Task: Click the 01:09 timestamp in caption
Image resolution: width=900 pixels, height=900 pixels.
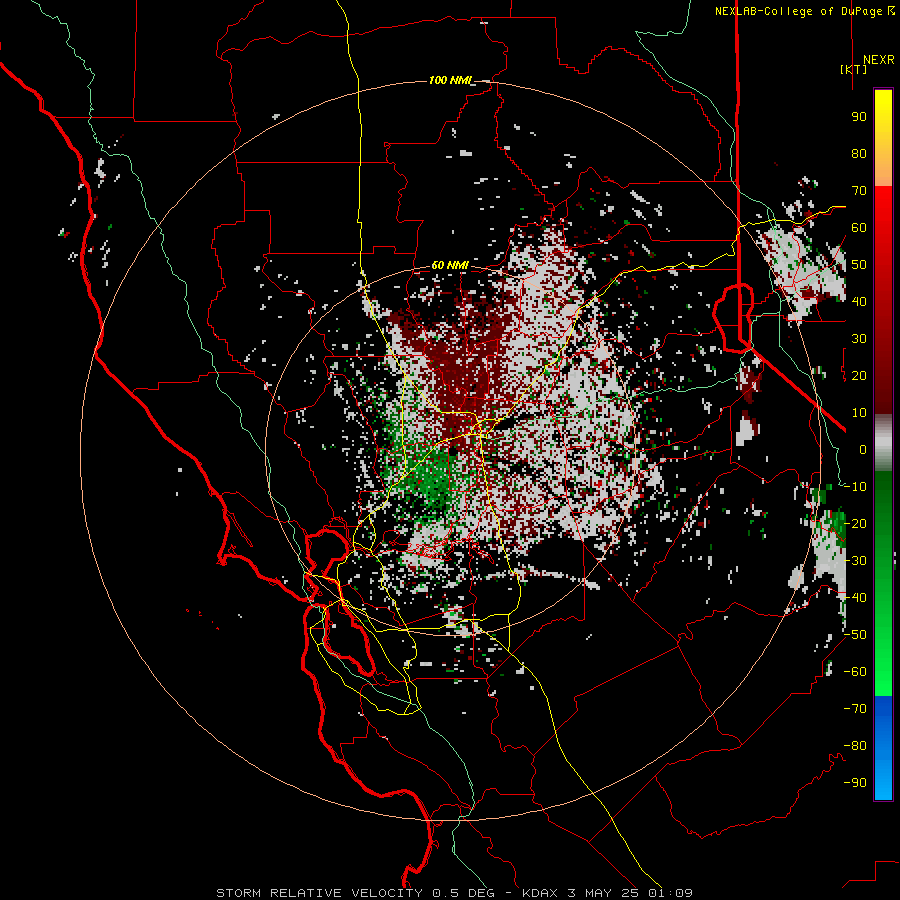Action: (670, 893)
